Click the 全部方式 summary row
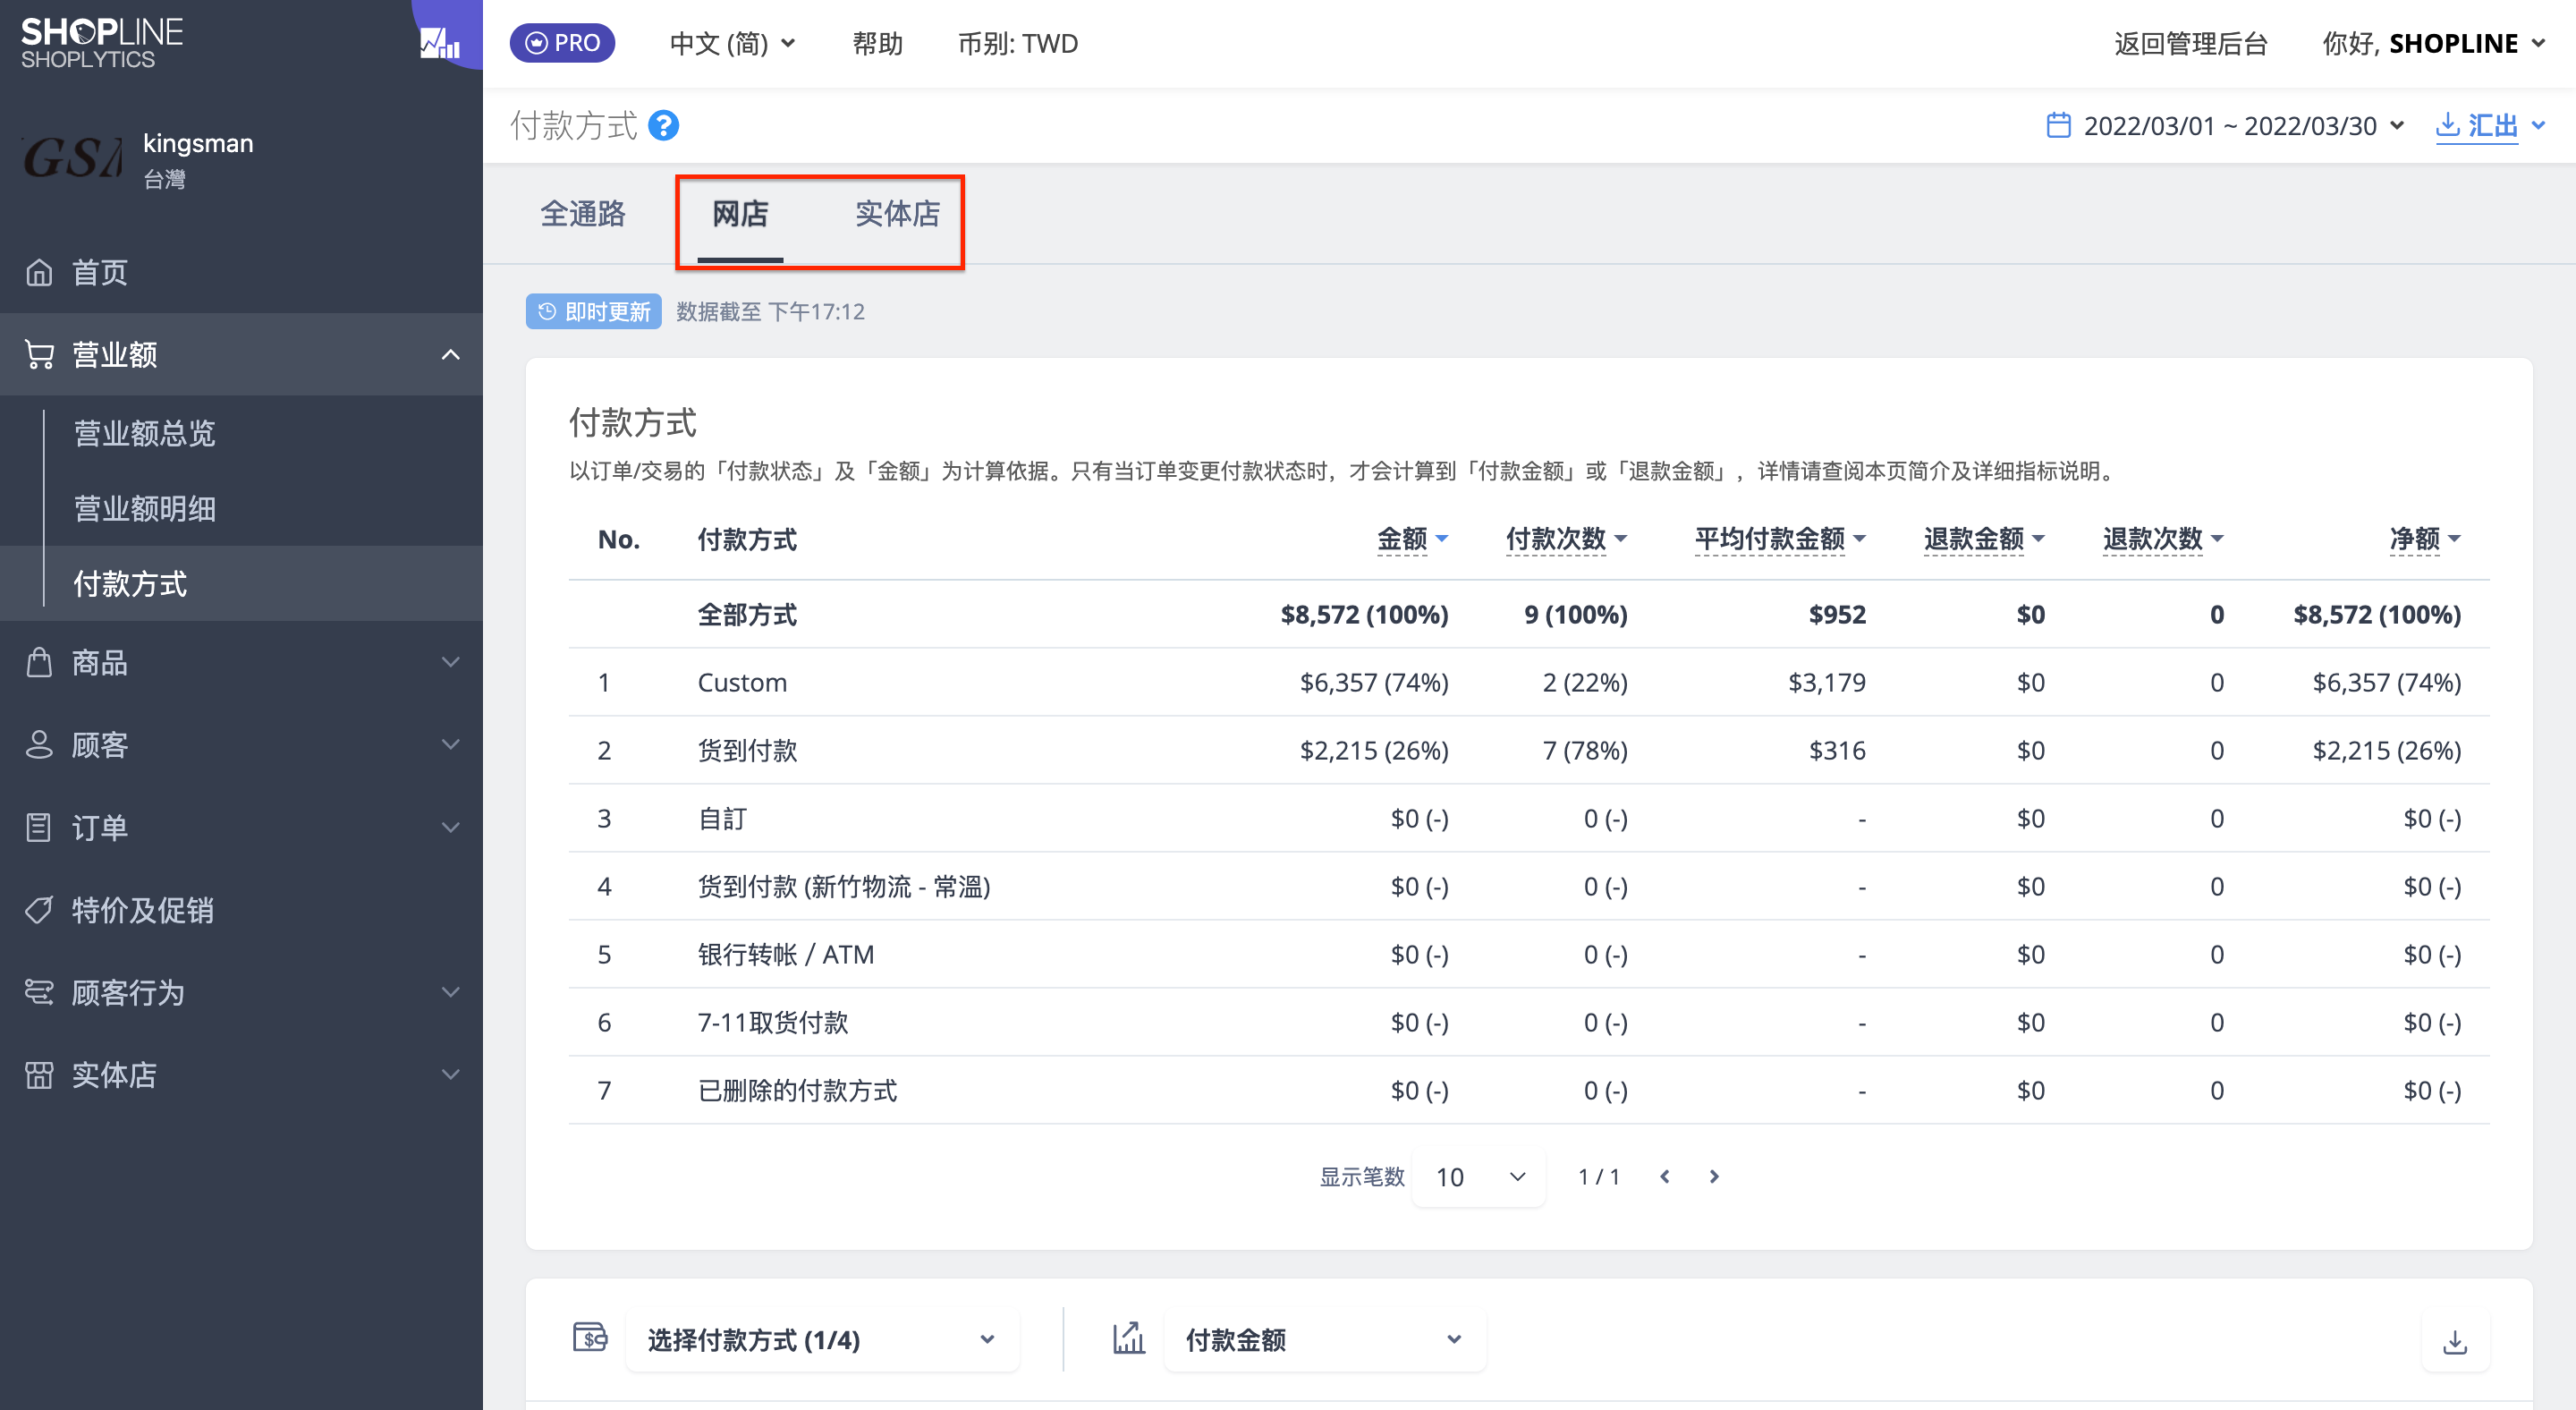 pyautogui.click(x=1529, y=614)
